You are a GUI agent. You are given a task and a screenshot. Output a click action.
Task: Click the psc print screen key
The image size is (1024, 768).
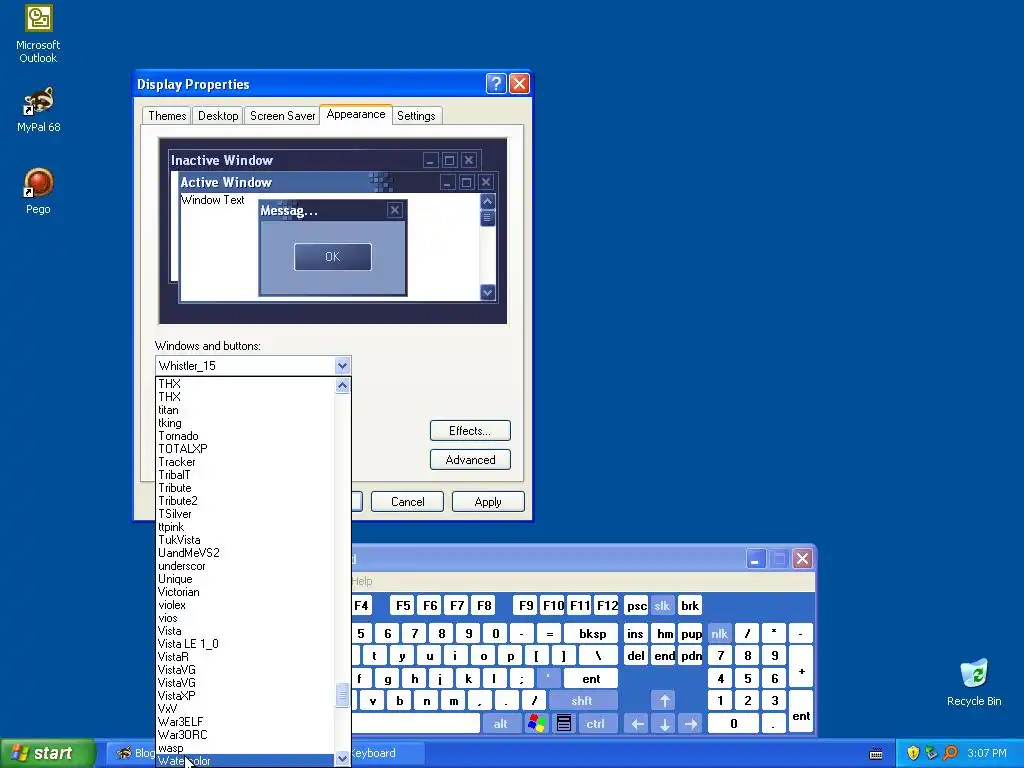point(637,605)
